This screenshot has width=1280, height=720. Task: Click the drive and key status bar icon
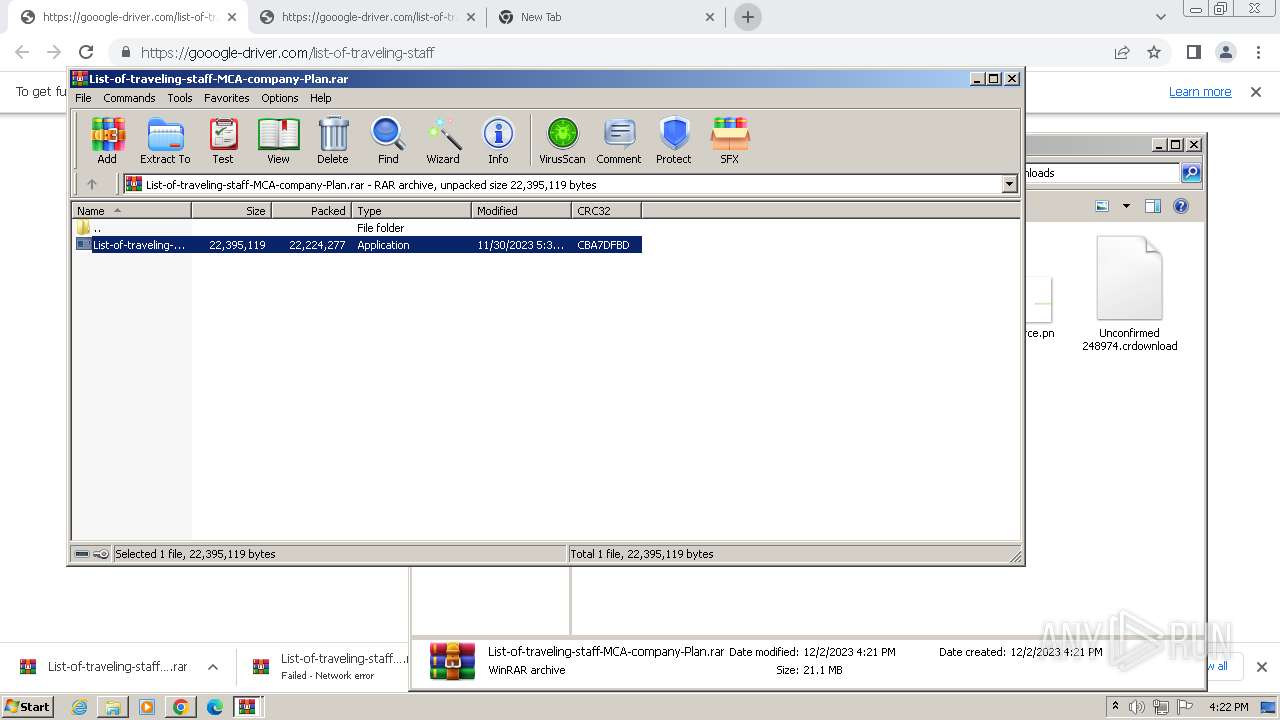pyautogui.click(x=92, y=554)
